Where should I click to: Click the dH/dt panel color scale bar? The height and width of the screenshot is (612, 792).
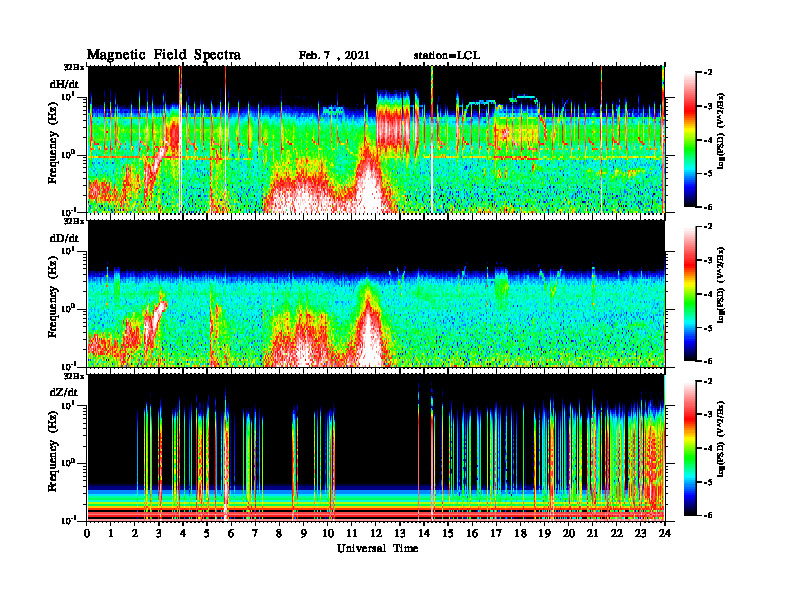pyautogui.click(x=689, y=140)
